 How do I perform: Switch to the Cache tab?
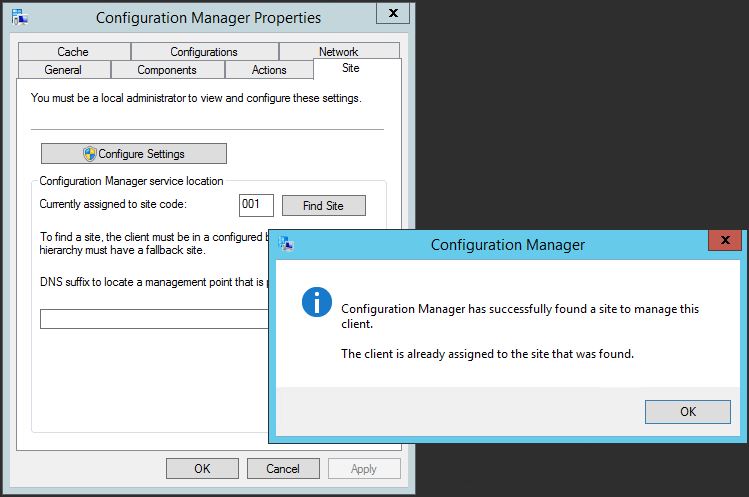[74, 51]
